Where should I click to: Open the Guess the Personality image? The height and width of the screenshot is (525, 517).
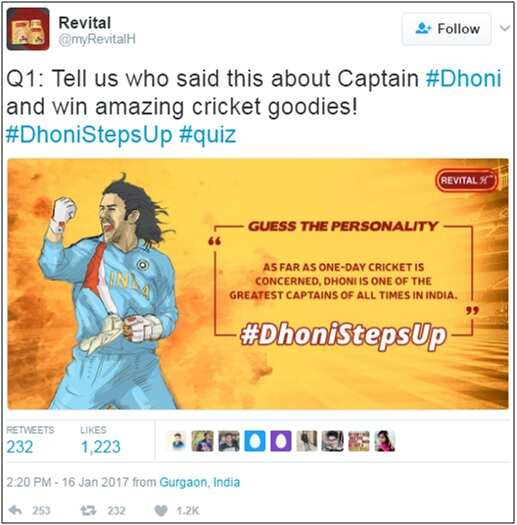pyautogui.click(x=258, y=284)
